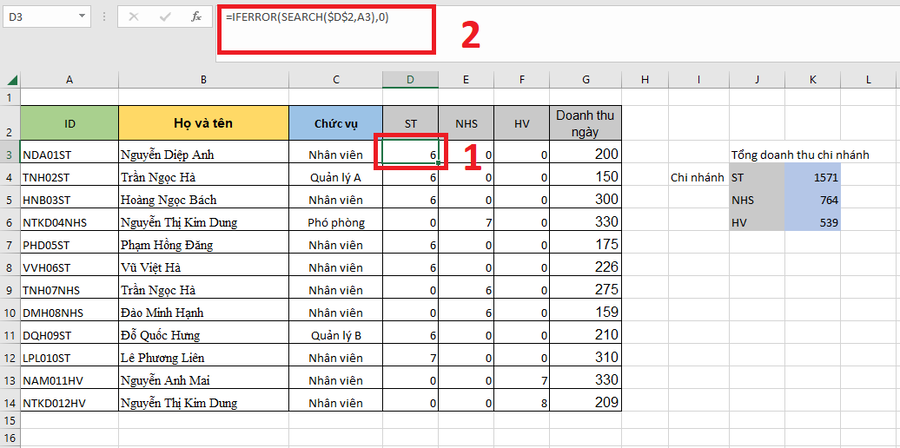The height and width of the screenshot is (448, 900).
Task: Select column G header
Action: 585,80
